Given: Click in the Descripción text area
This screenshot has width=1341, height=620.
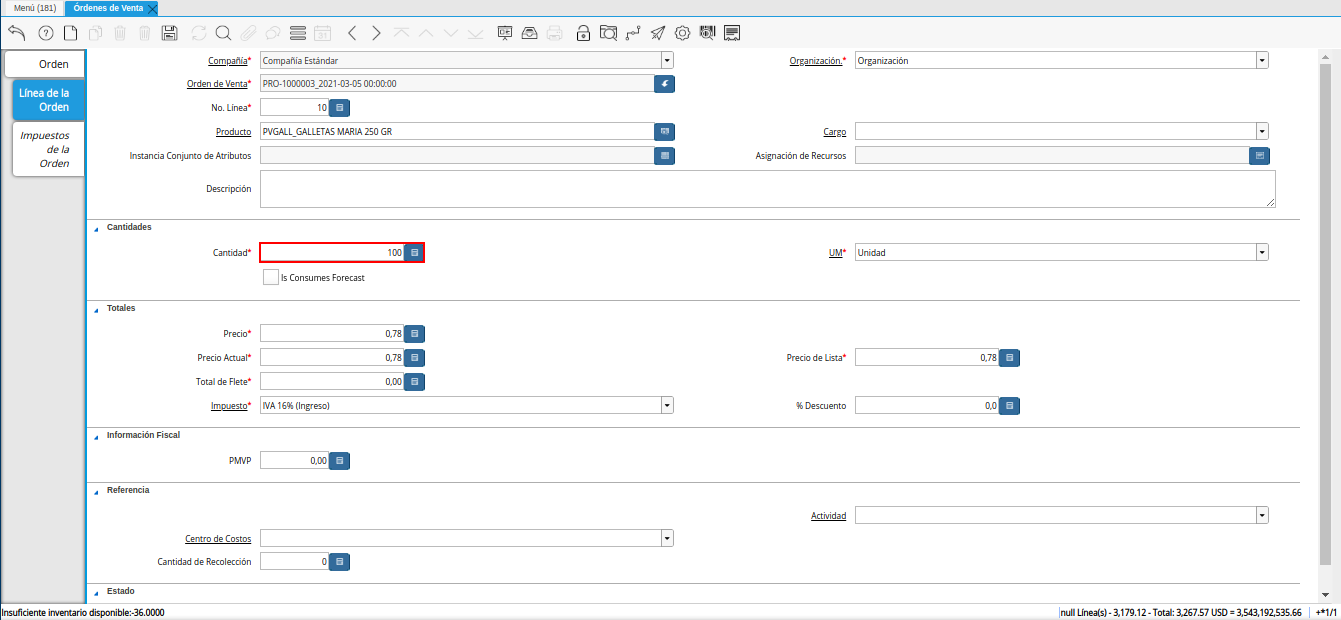Looking at the screenshot, I should tap(768, 189).
